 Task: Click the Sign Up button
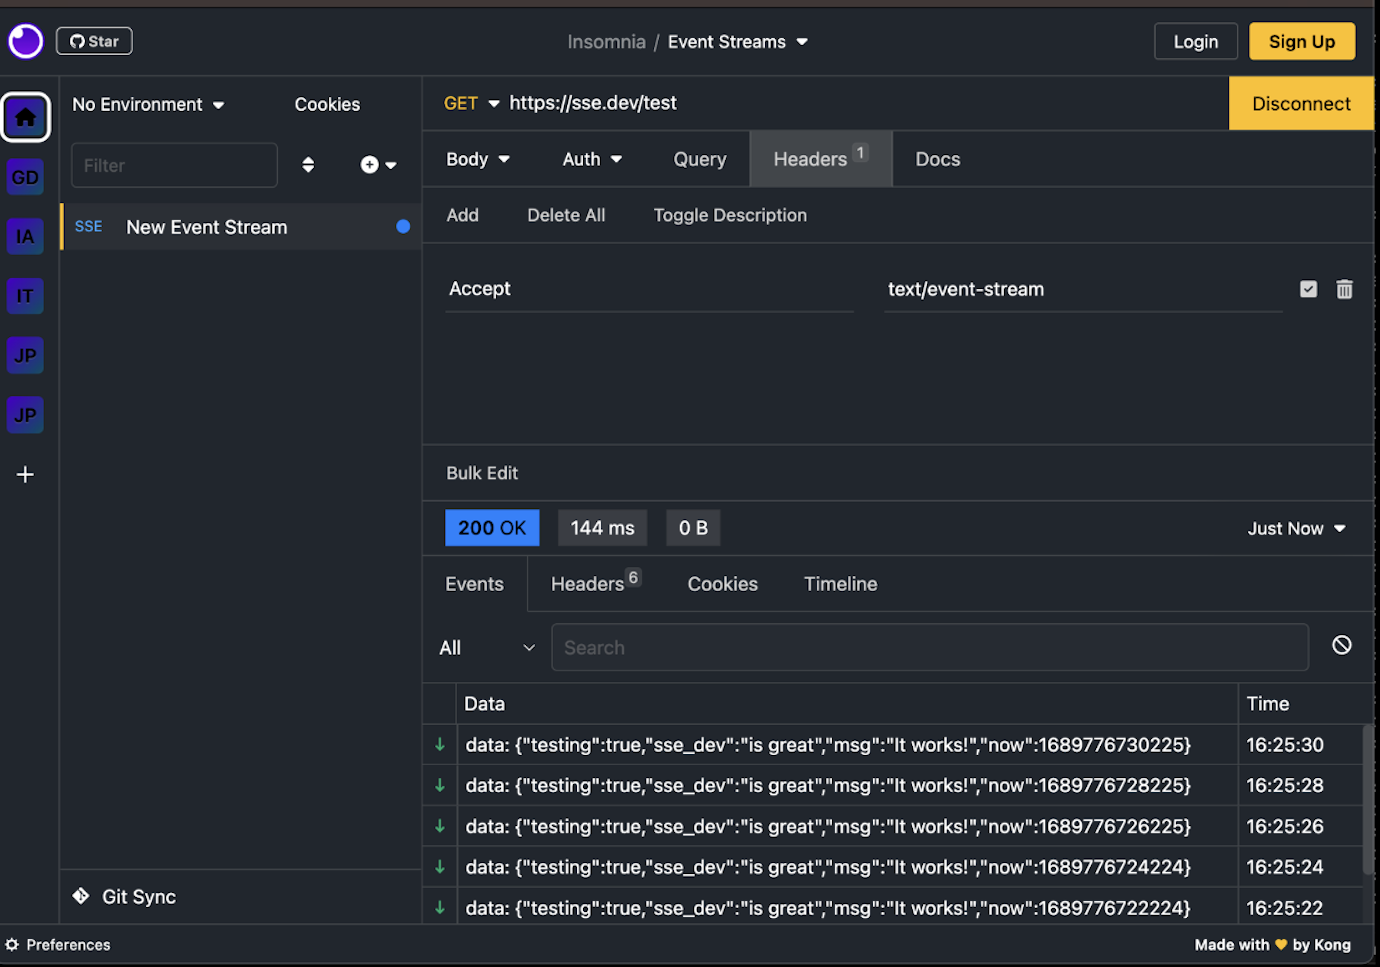pyautogui.click(x=1301, y=41)
